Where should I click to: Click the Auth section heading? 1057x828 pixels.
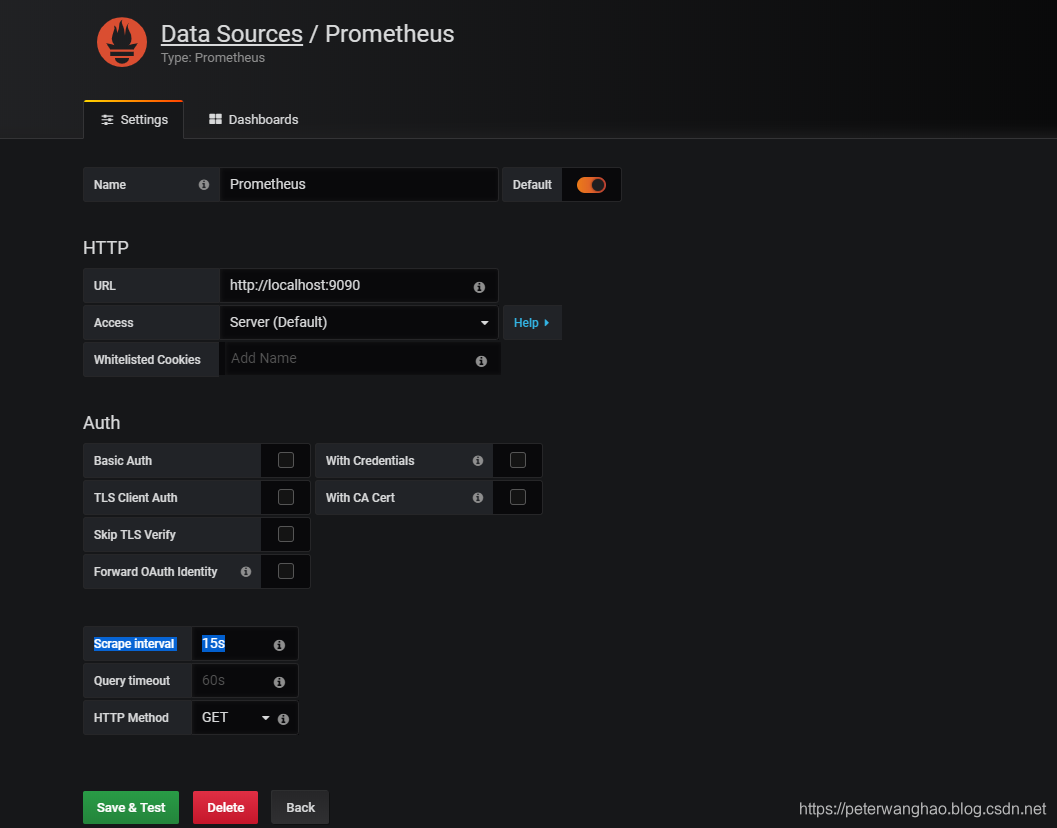[x=102, y=423]
